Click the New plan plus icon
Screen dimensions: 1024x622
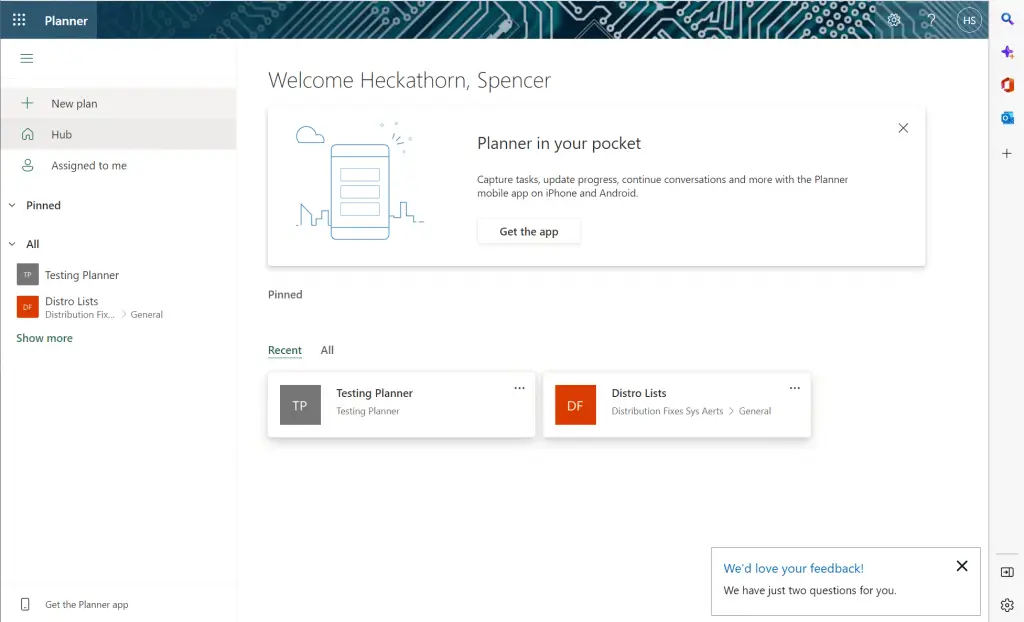point(27,103)
